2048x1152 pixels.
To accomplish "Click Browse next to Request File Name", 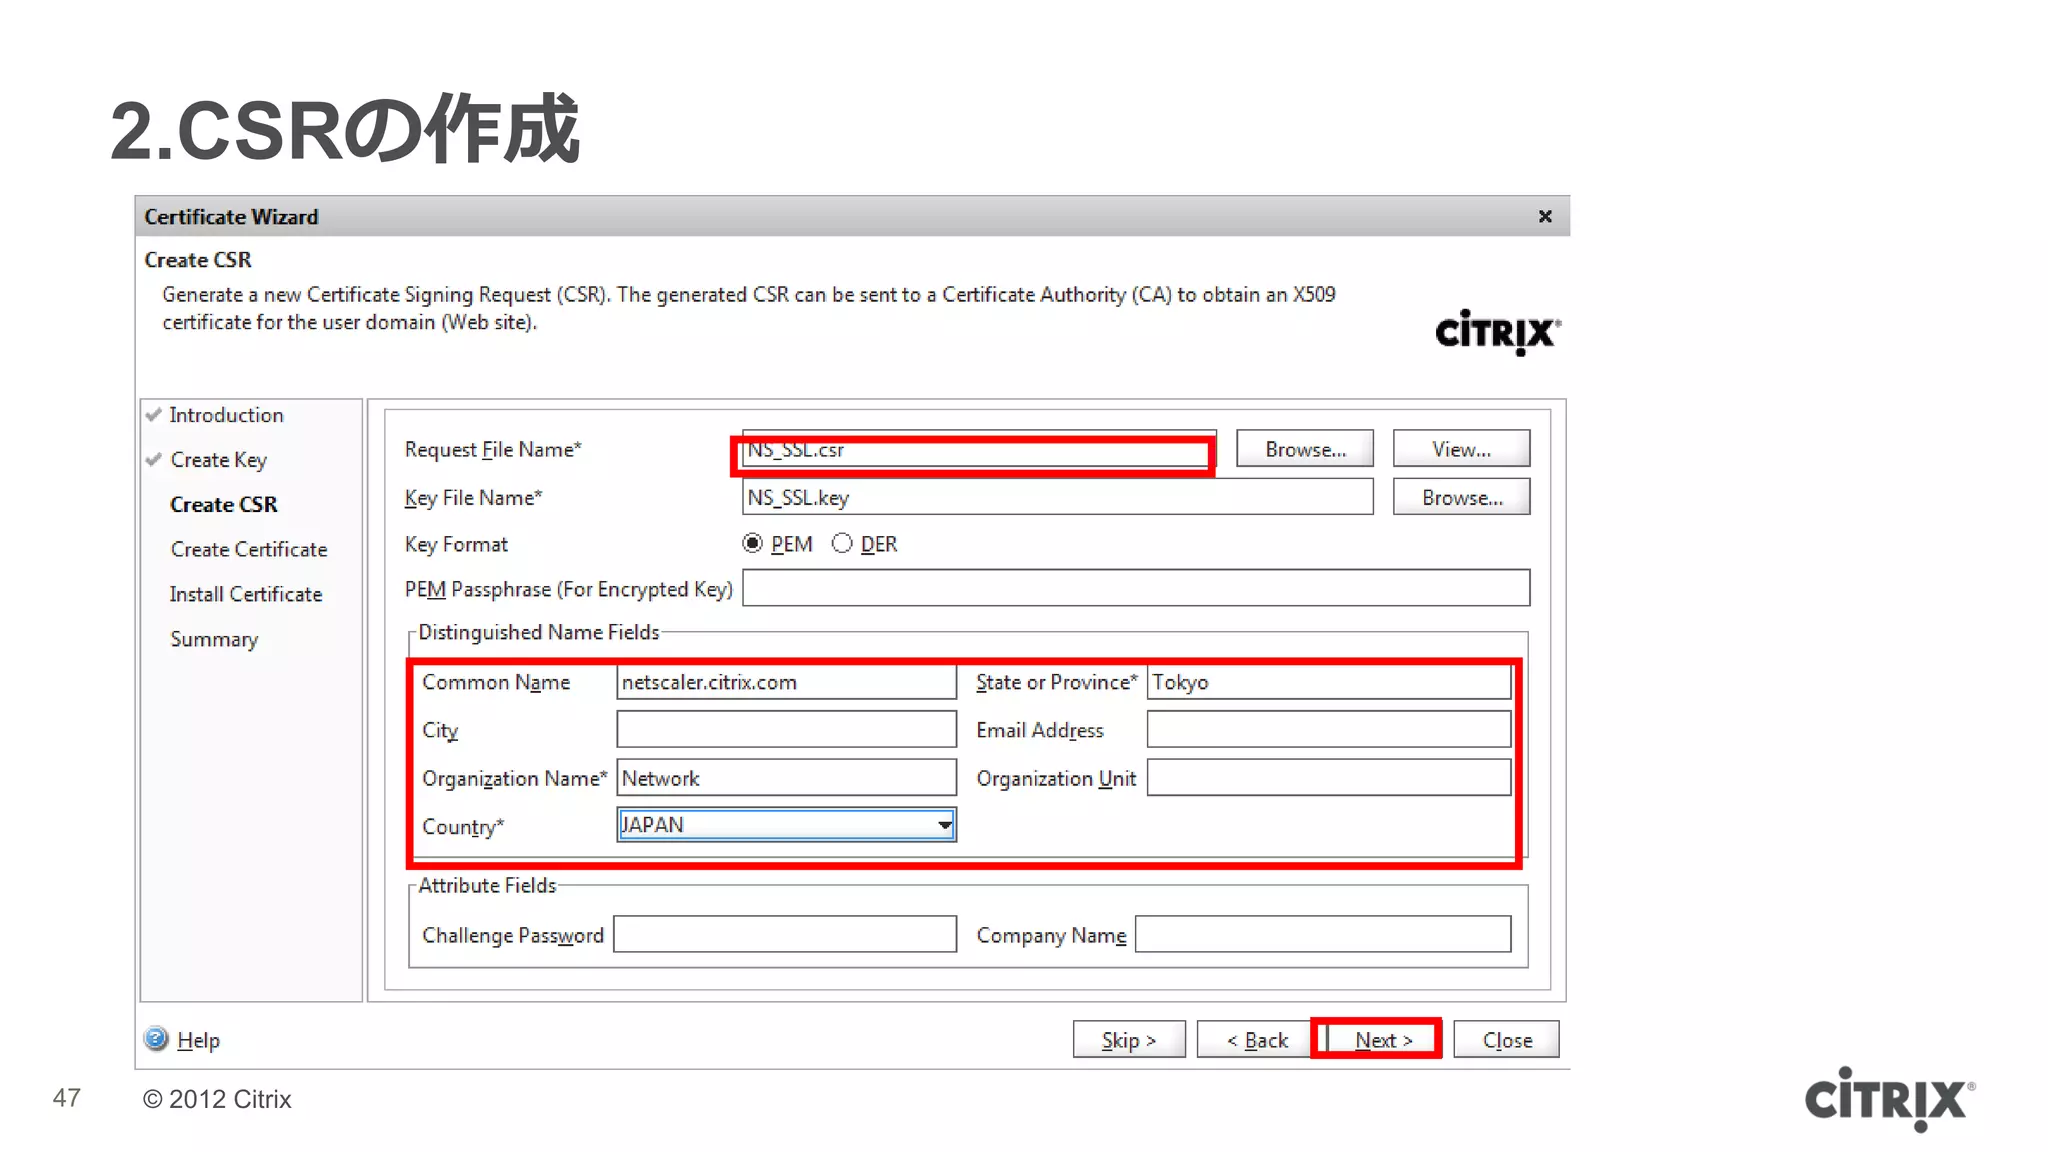I will coord(1305,449).
